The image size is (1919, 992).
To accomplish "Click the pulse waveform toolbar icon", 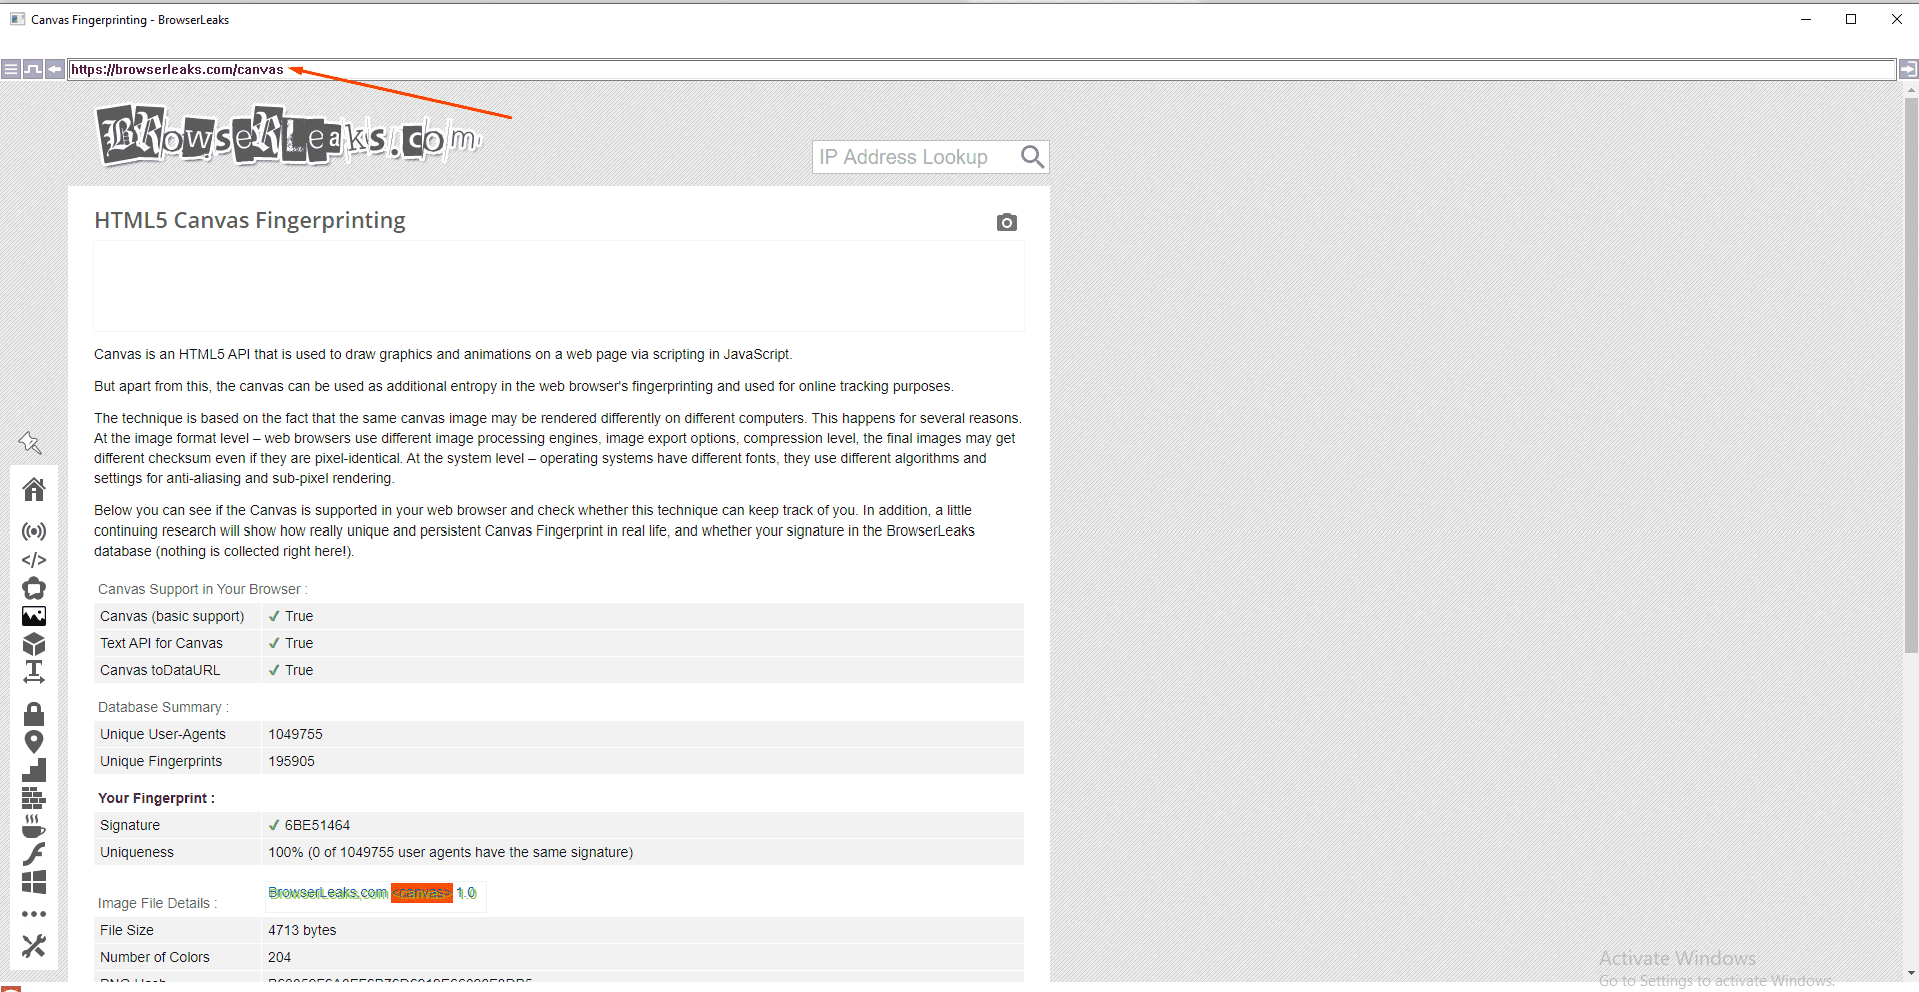I will point(33,69).
